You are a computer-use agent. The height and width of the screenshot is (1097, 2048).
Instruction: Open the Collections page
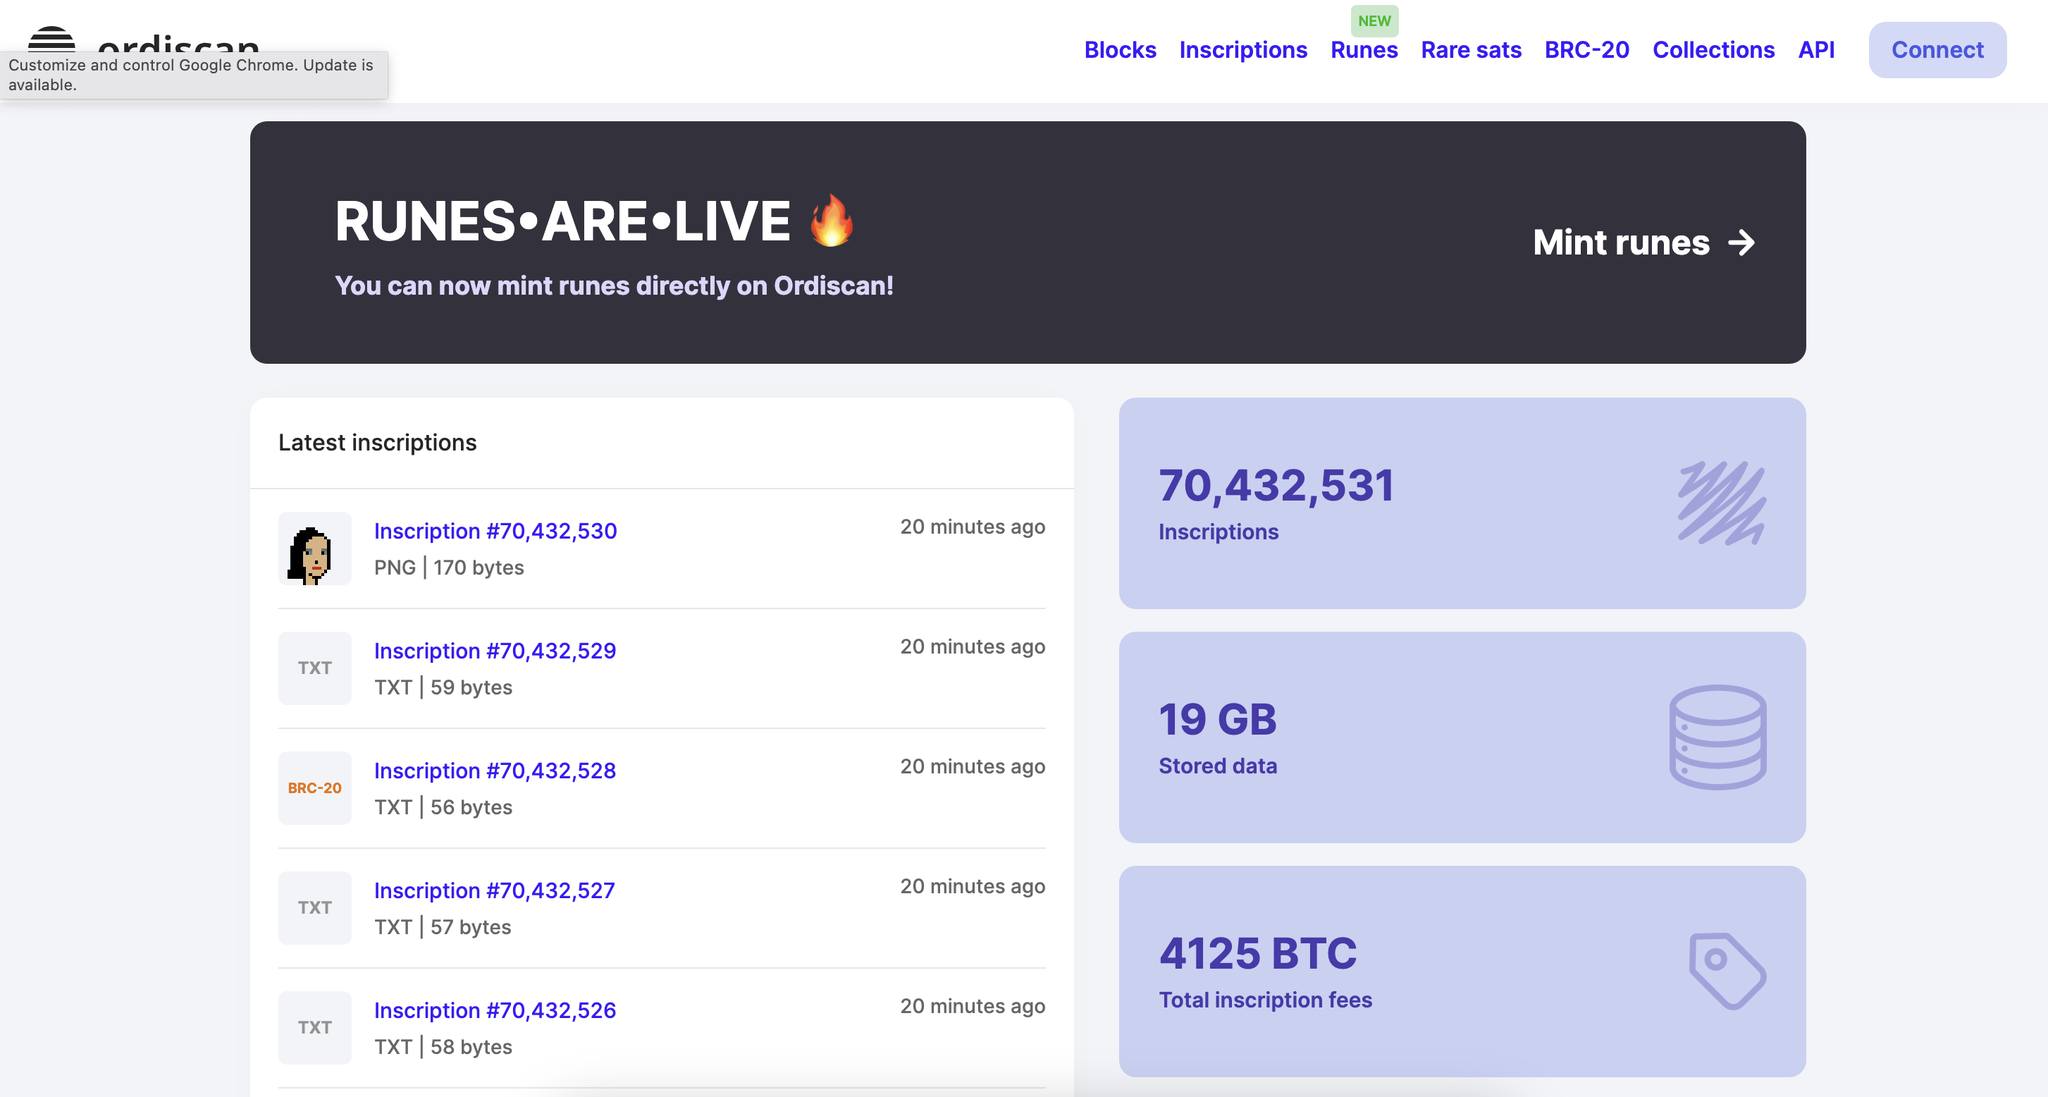pyautogui.click(x=1713, y=50)
